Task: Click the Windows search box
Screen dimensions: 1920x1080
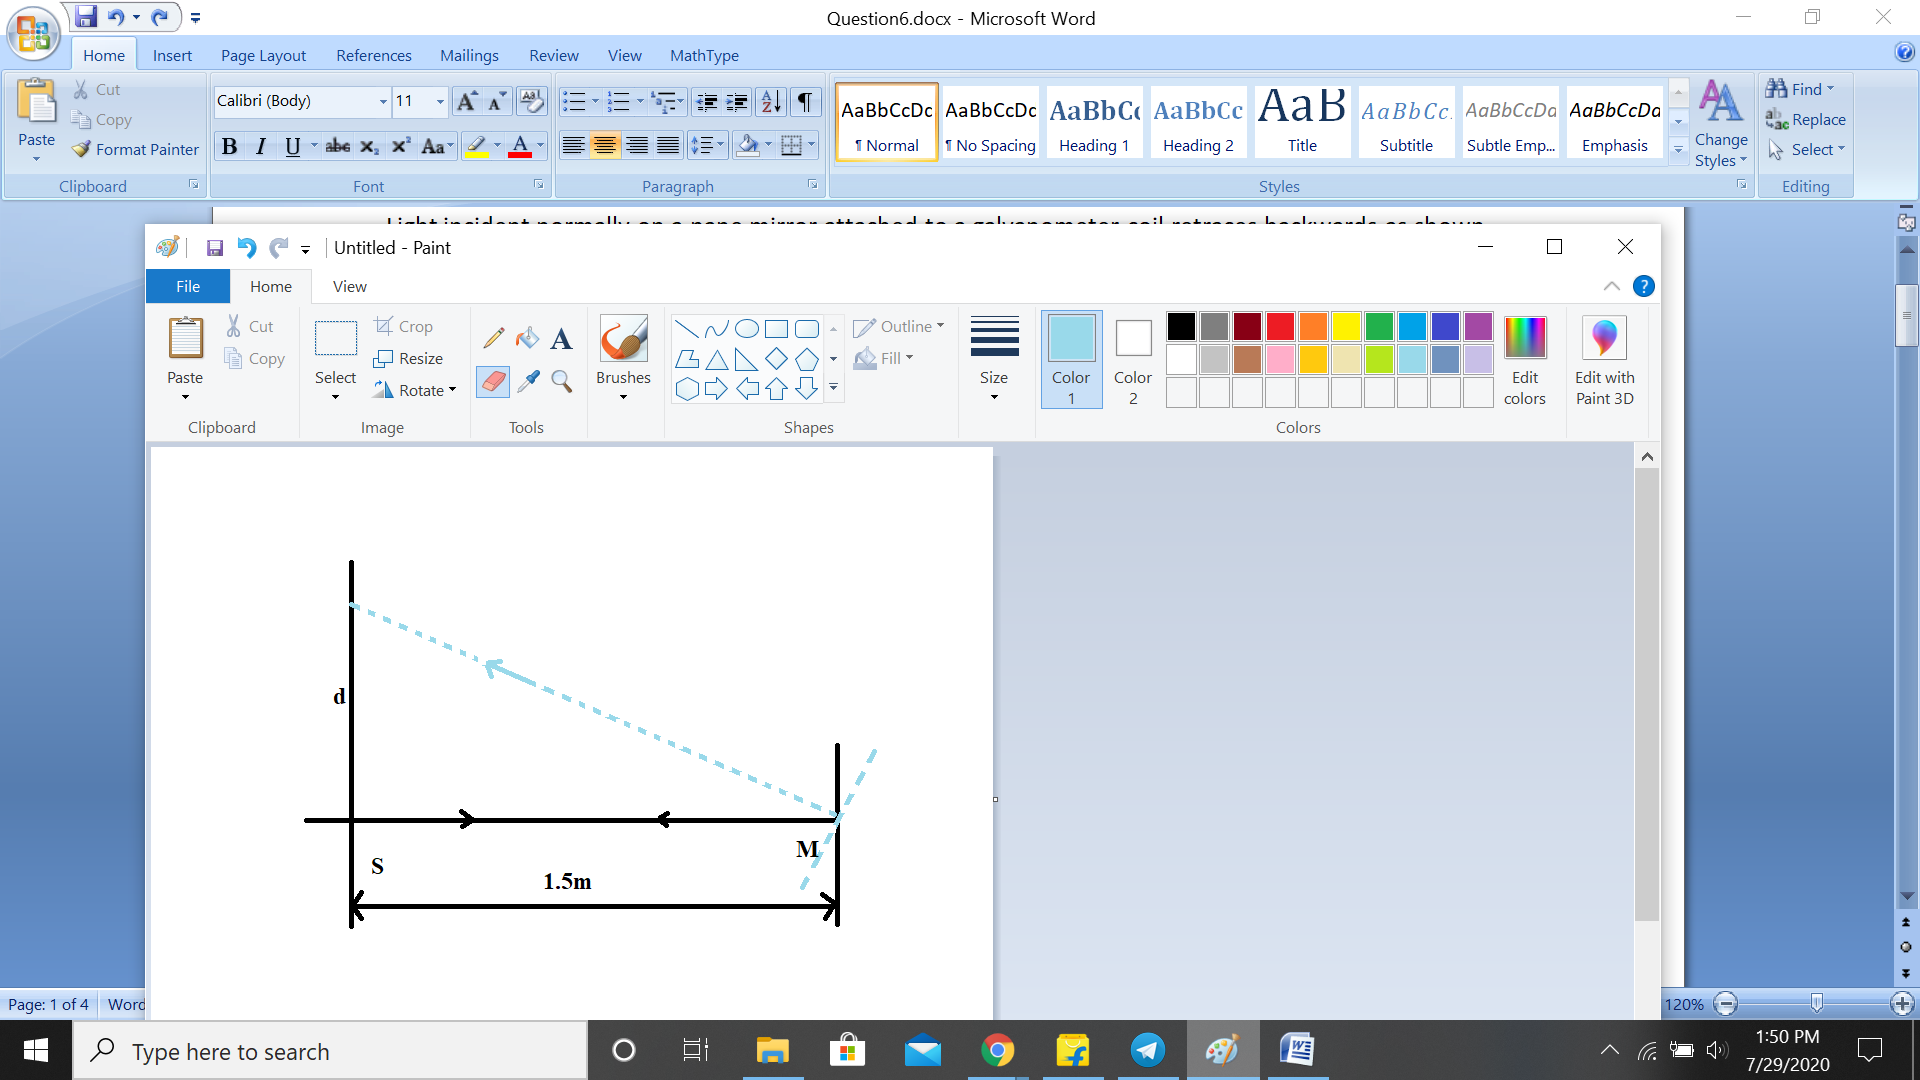Action: (x=330, y=1051)
